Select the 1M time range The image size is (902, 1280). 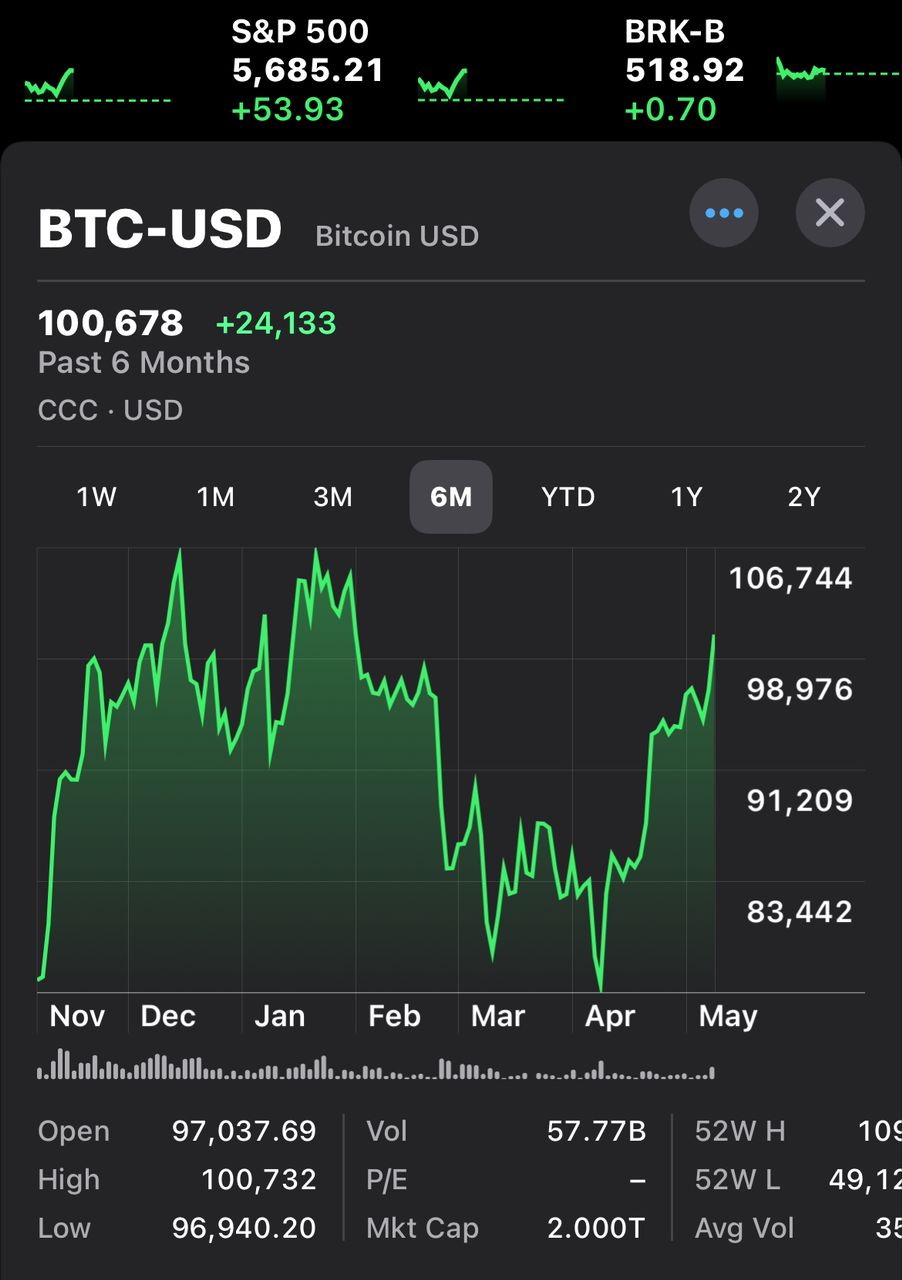tap(215, 497)
